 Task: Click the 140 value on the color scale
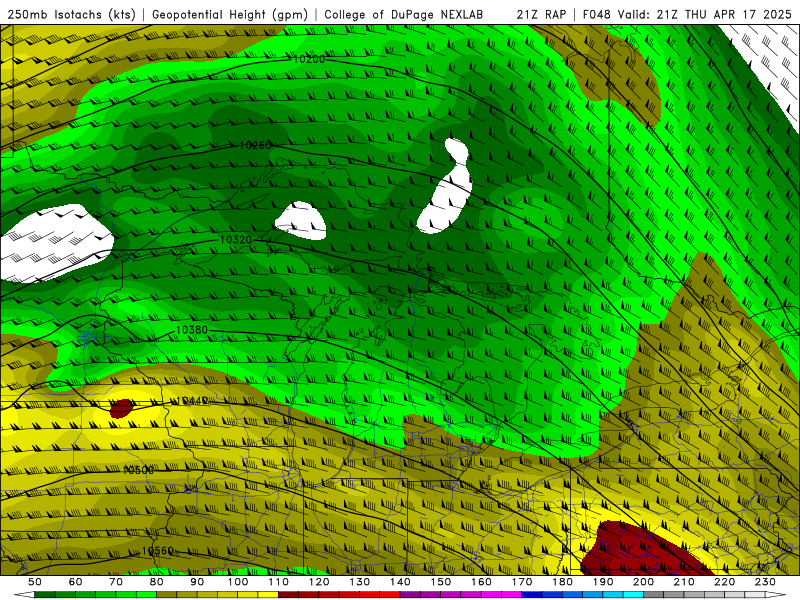coord(401,582)
